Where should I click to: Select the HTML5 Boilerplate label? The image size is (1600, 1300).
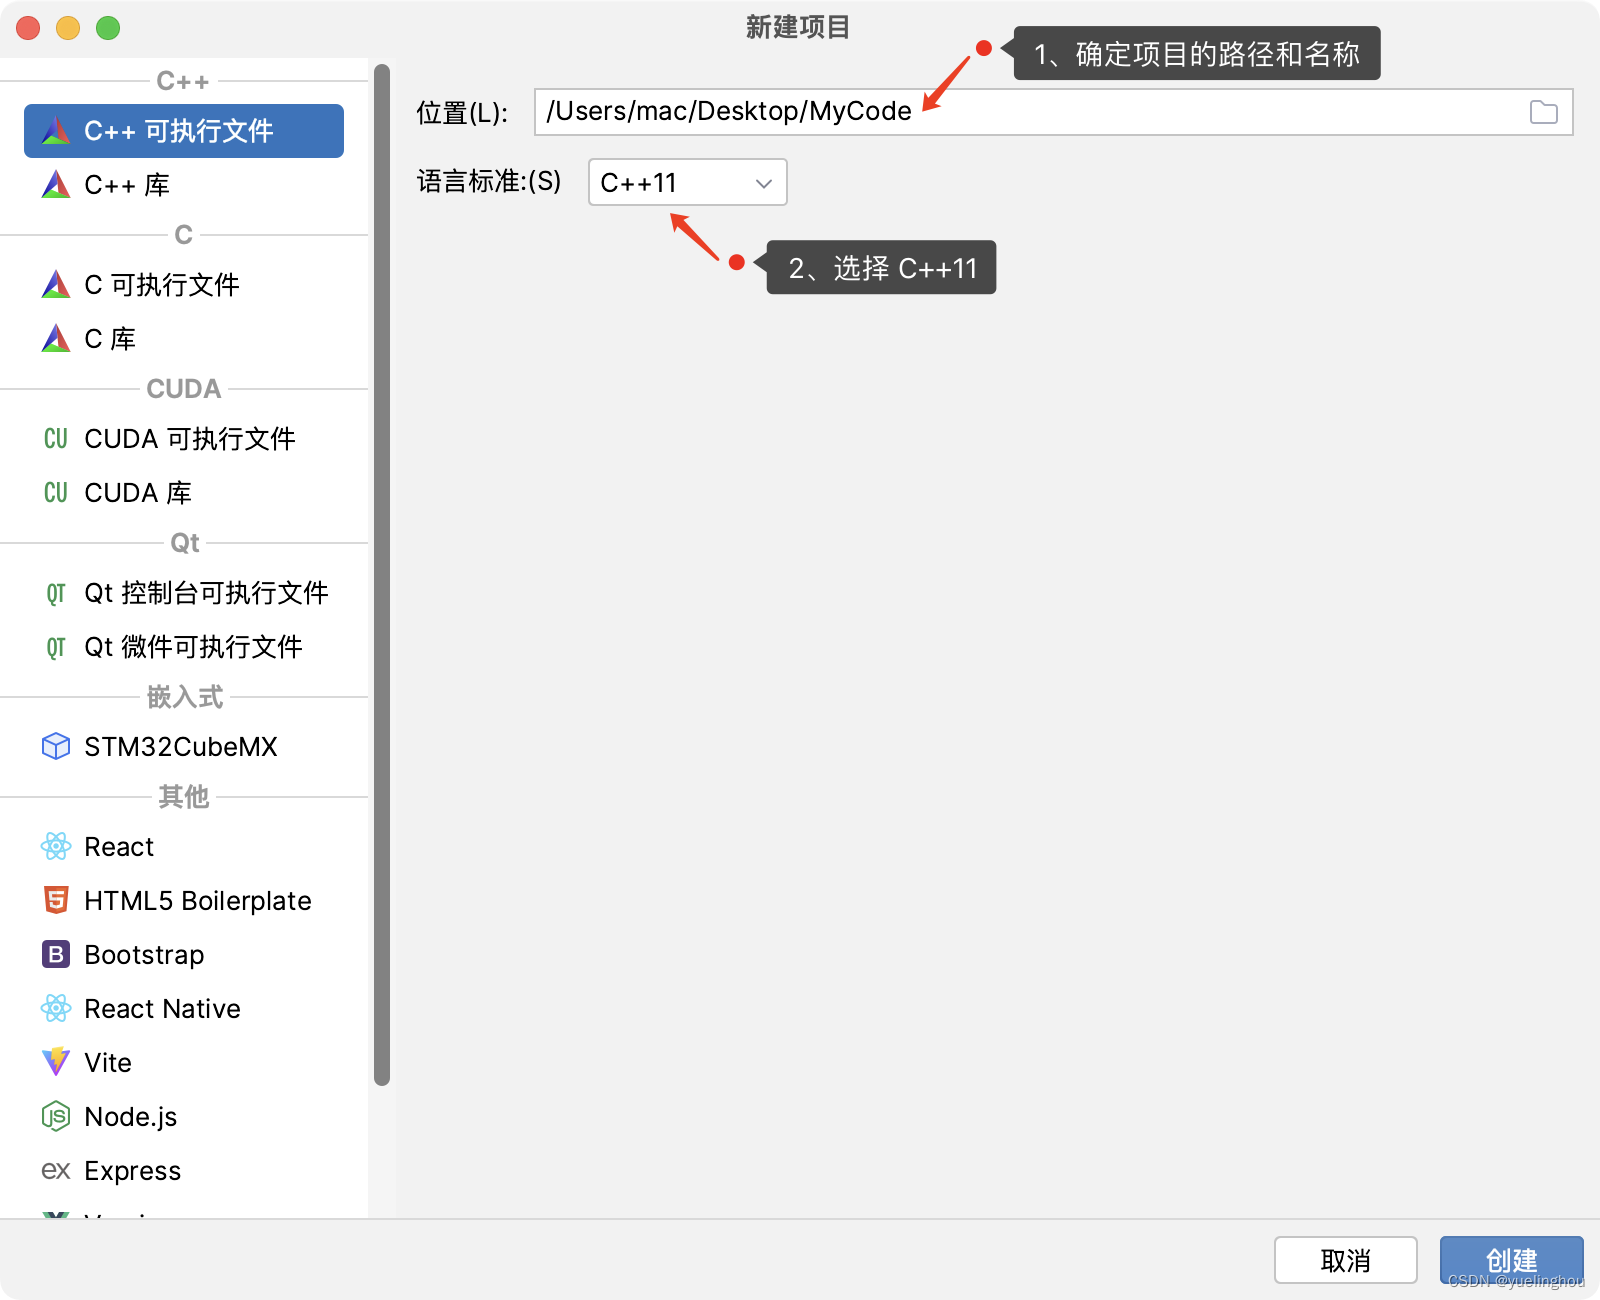tap(198, 901)
